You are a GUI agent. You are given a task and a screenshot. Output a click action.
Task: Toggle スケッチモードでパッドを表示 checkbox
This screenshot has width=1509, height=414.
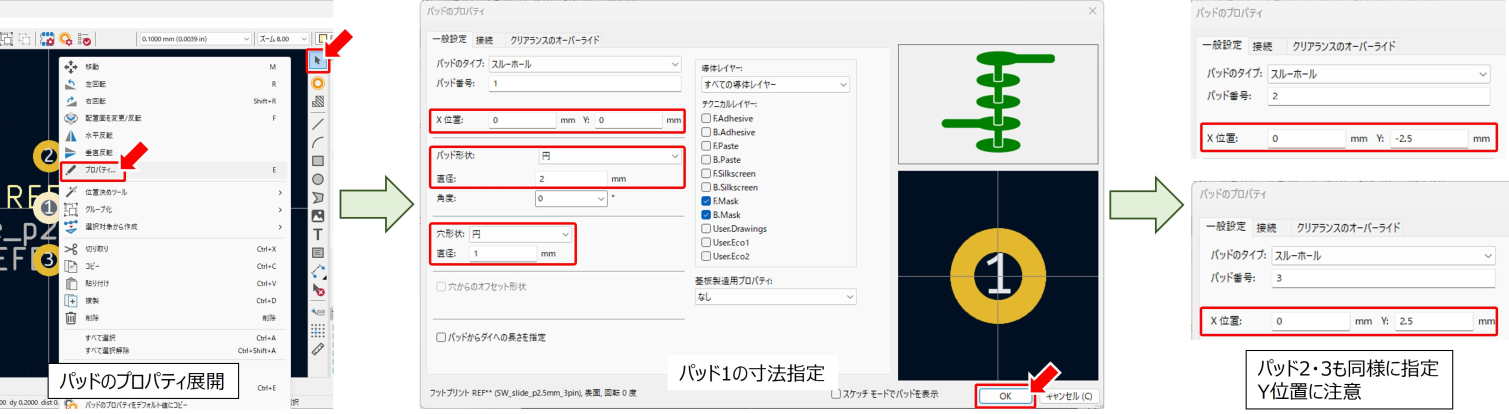click(x=836, y=395)
